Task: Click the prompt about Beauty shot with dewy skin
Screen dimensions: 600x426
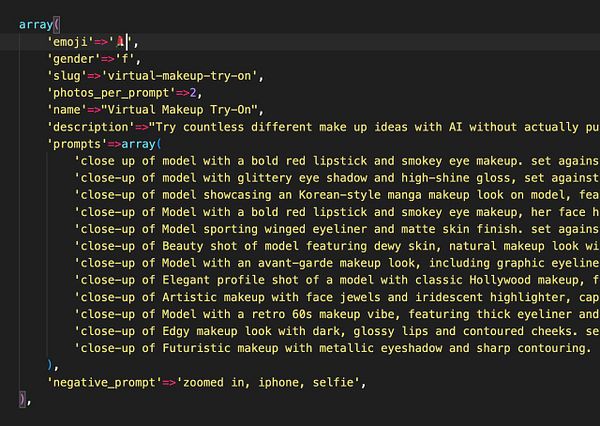Action: coord(337,246)
